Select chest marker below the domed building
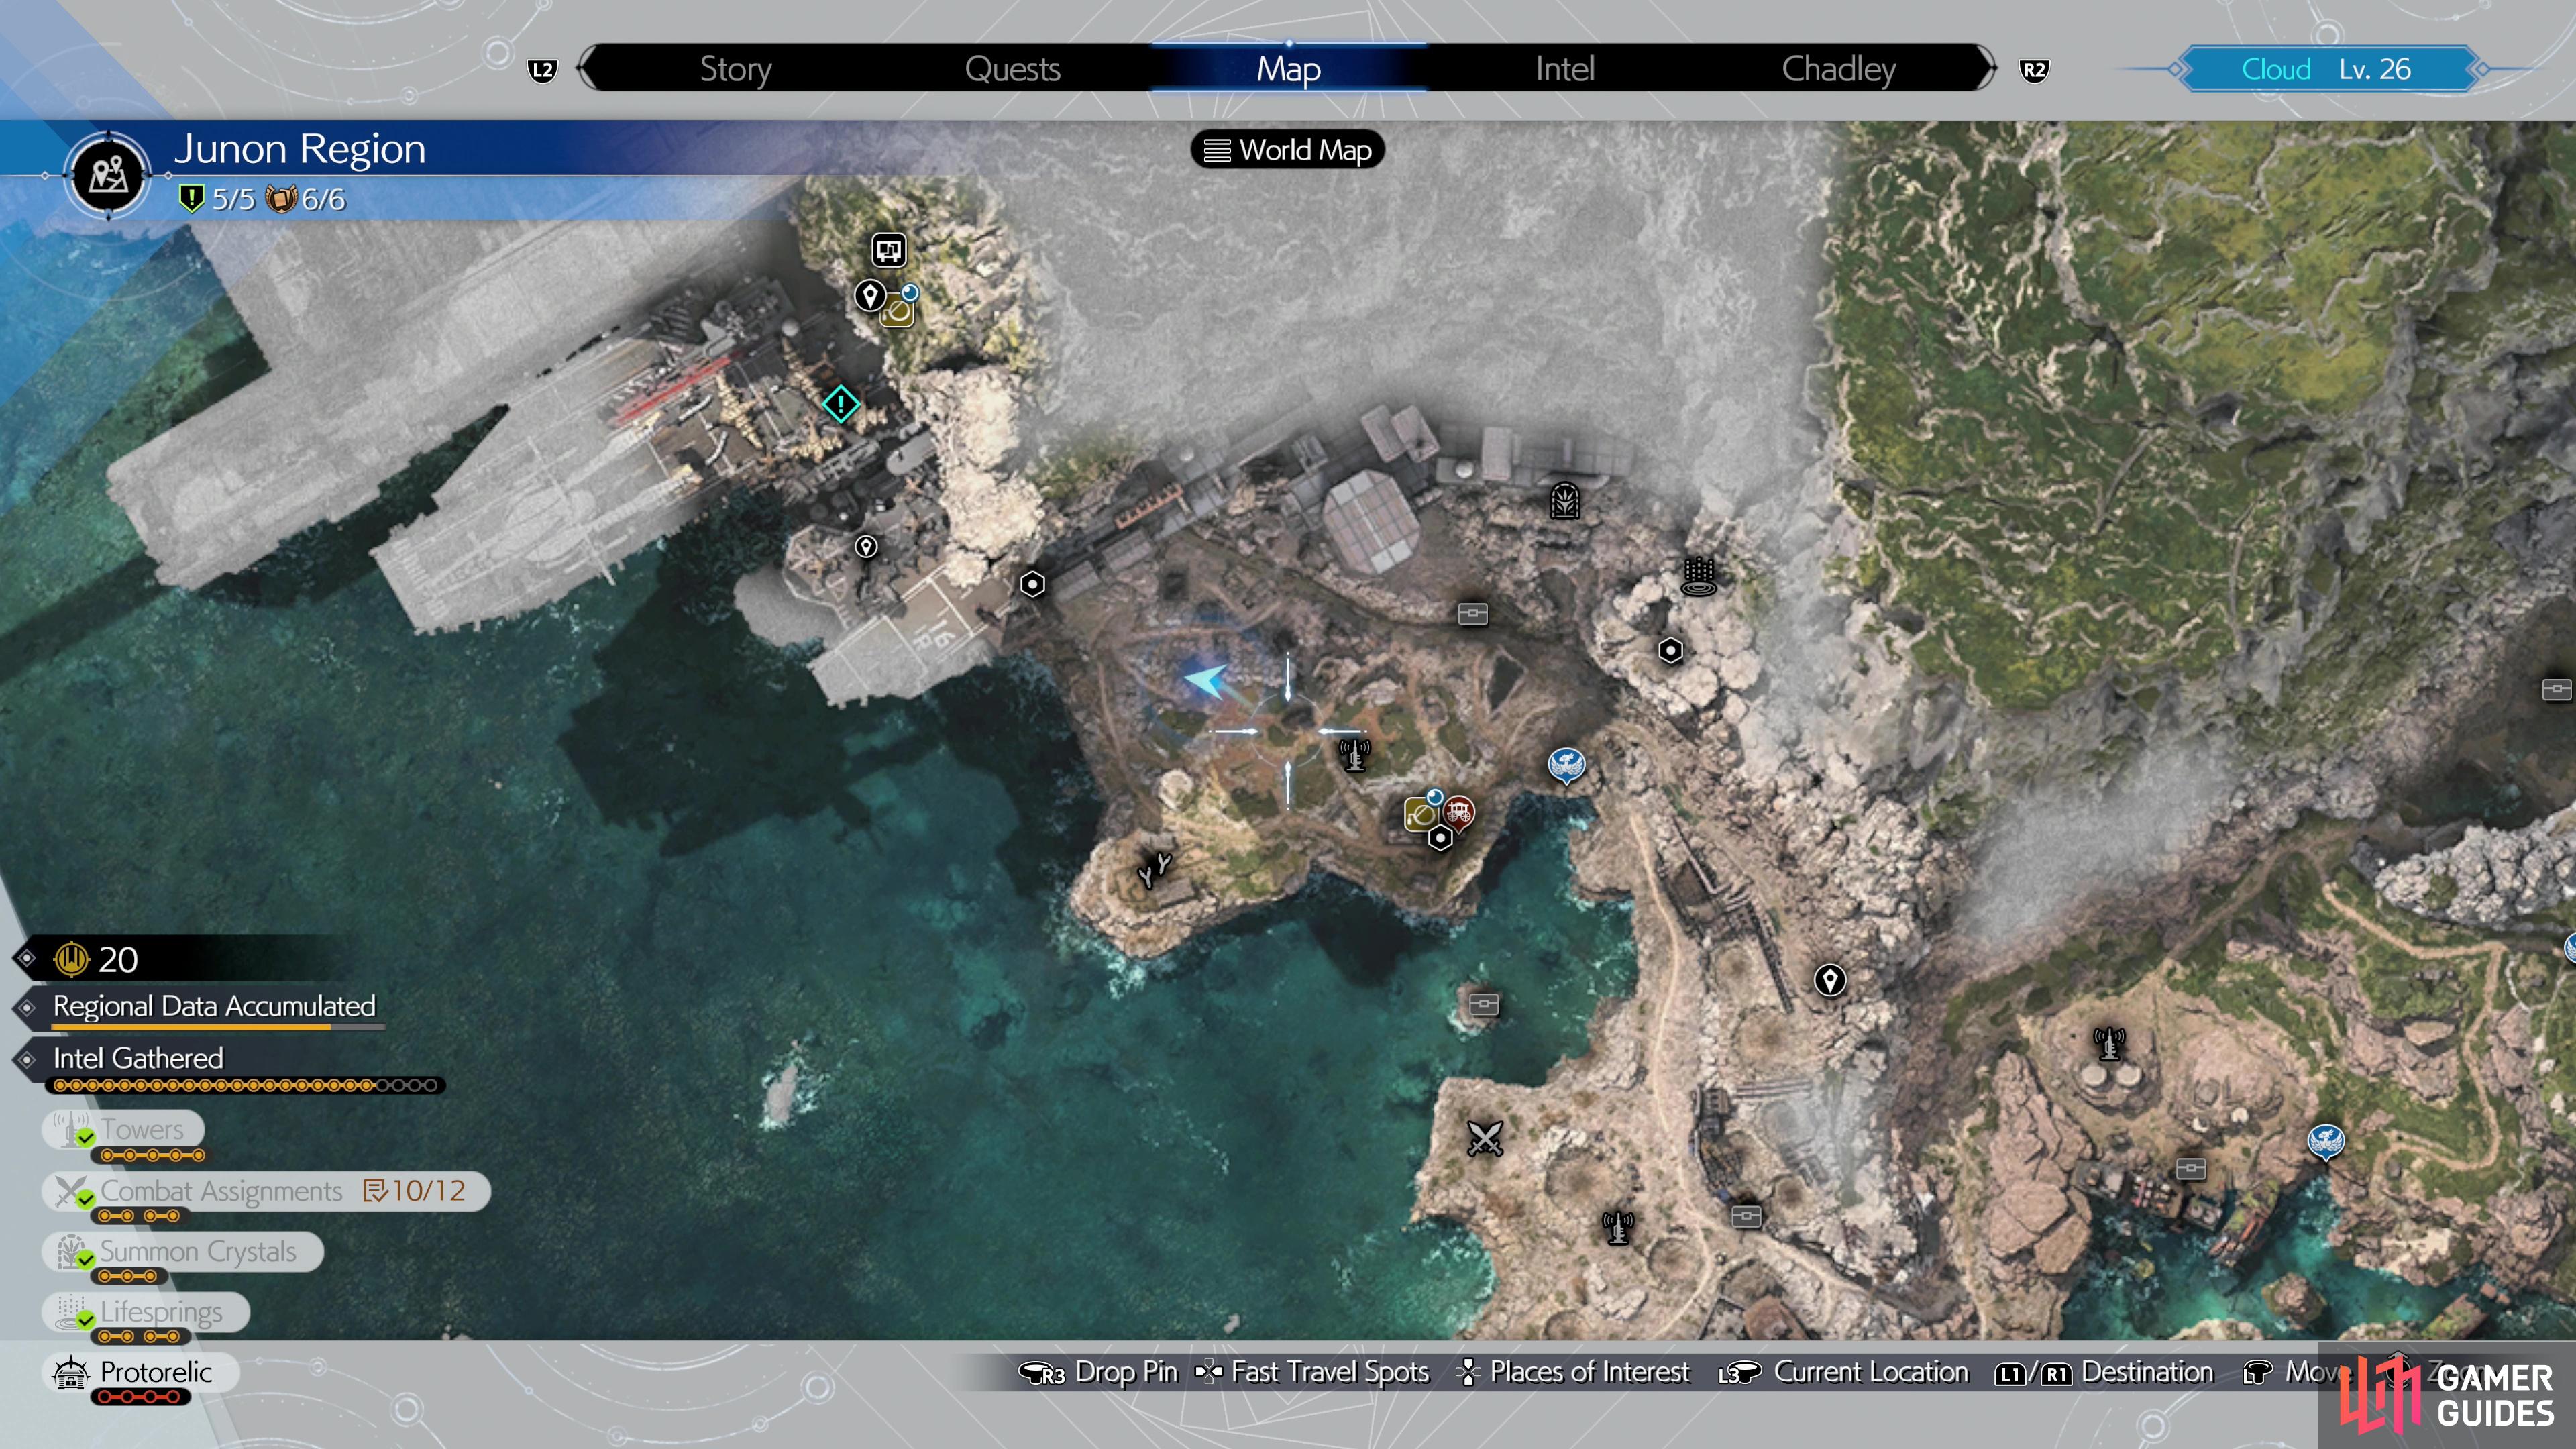Screen dimensions: 2576x1449 click(1472, 613)
